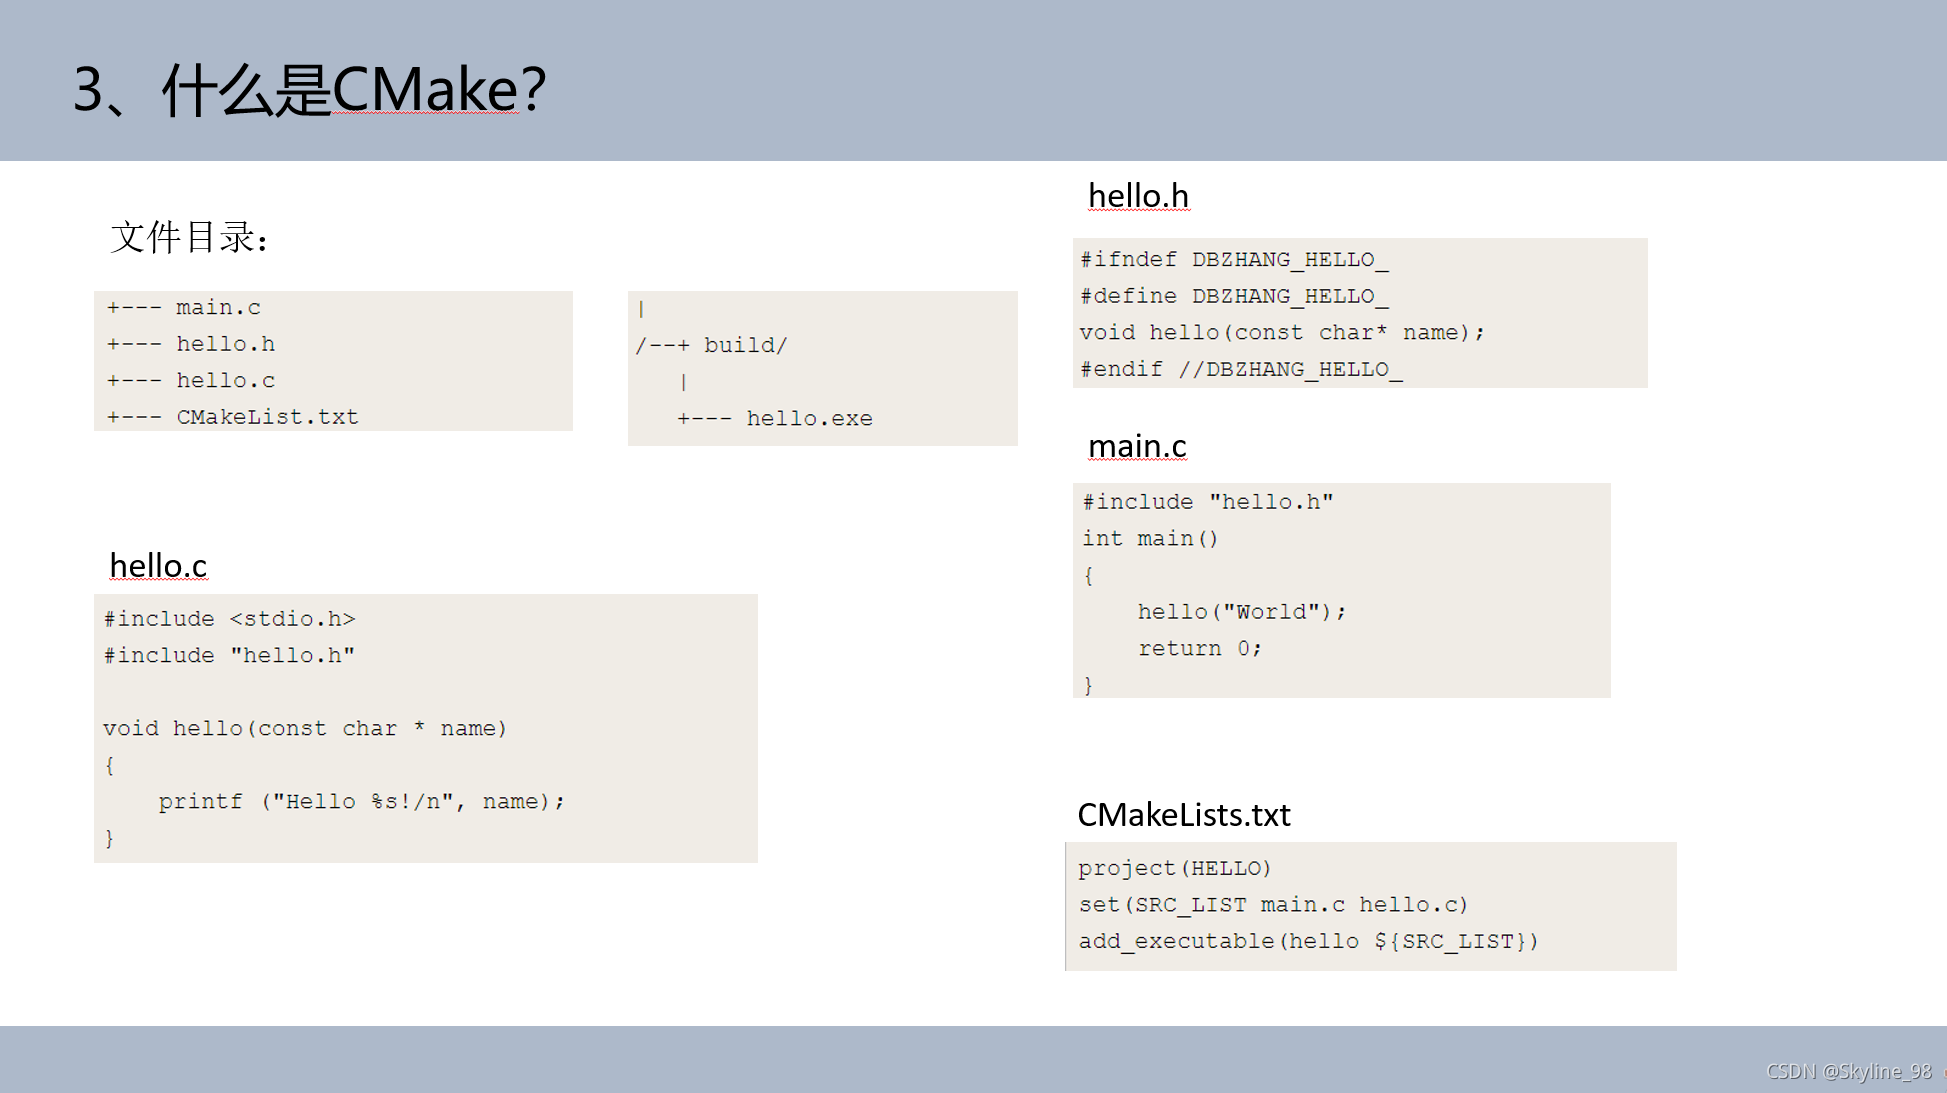Click the "hello.h" section heading
The width and height of the screenshot is (1947, 1093).
(1139, 196)
